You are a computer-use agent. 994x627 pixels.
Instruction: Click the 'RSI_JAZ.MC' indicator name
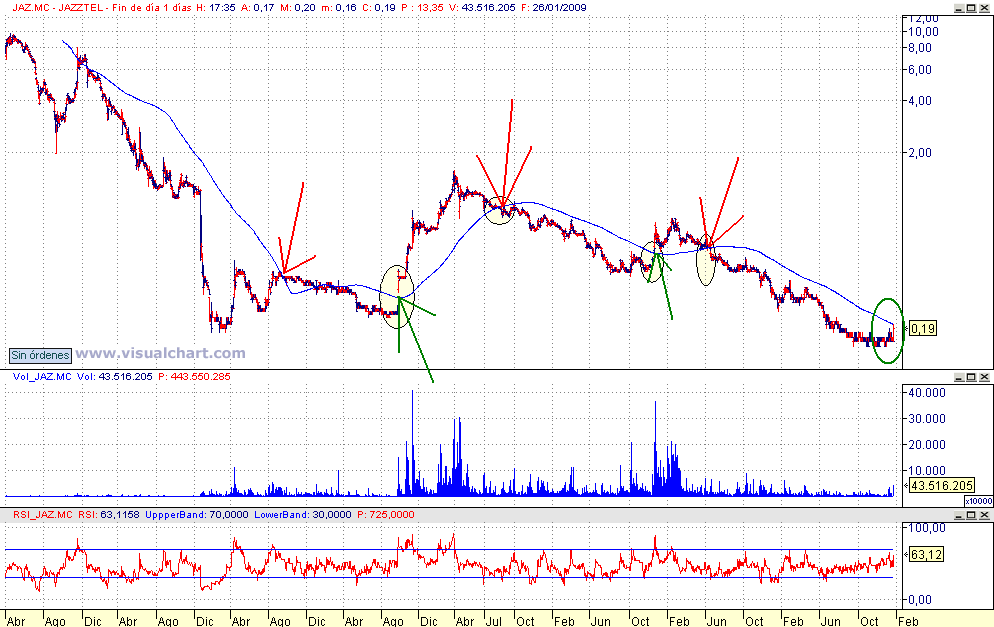(x=43, y=515)
